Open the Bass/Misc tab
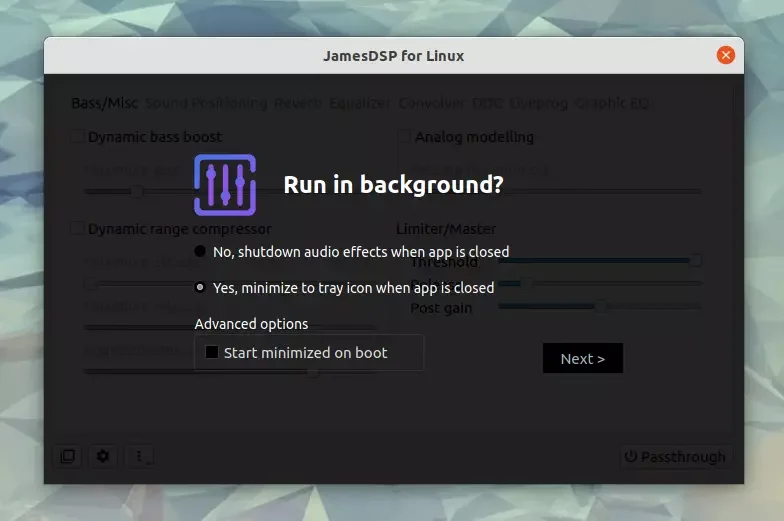Screen dimensions: 784x521 [x=104, y=103]
